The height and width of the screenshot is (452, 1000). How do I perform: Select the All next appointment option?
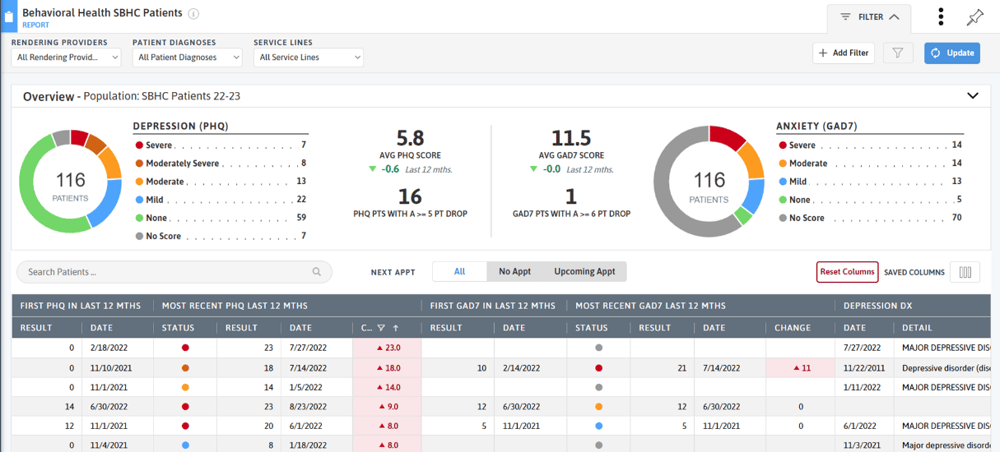[x=460, y=272]
